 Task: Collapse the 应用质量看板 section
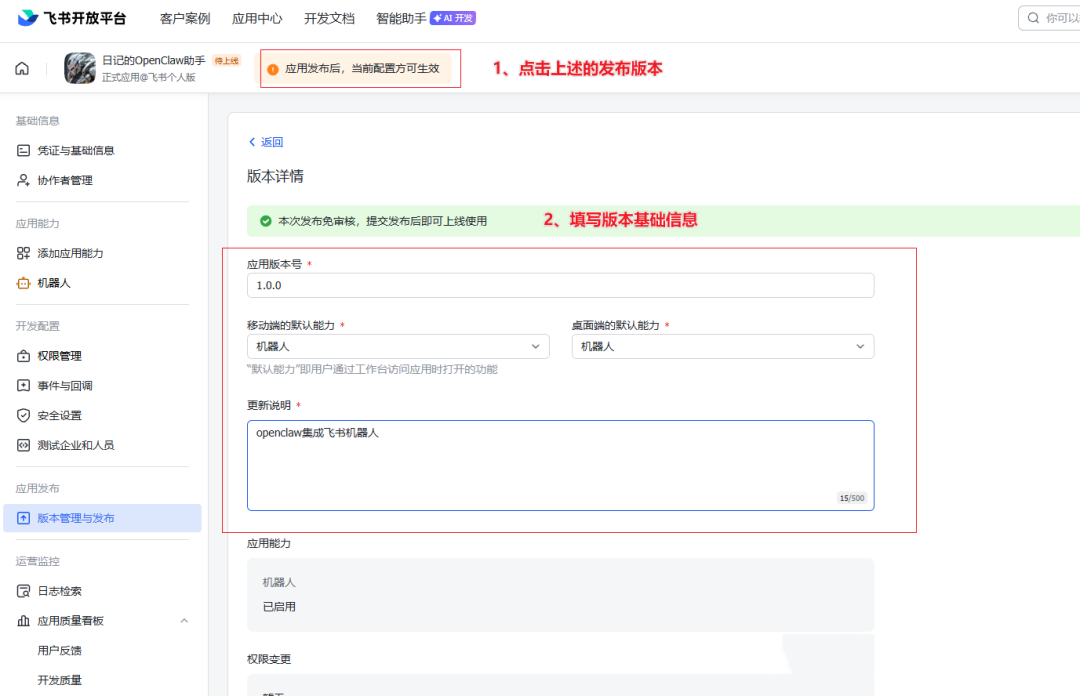point(184,620)
